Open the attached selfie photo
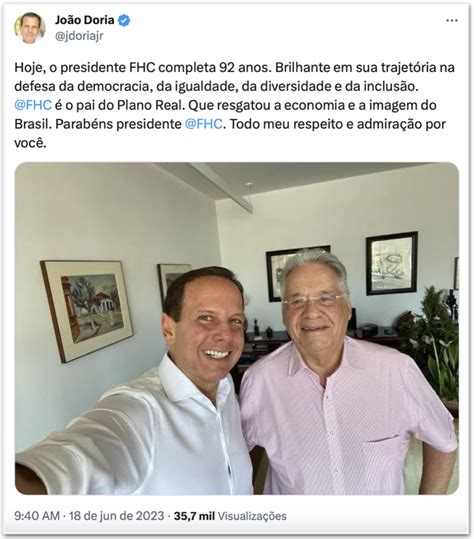The width and height of the screenshot is (474, 539). 237,328
